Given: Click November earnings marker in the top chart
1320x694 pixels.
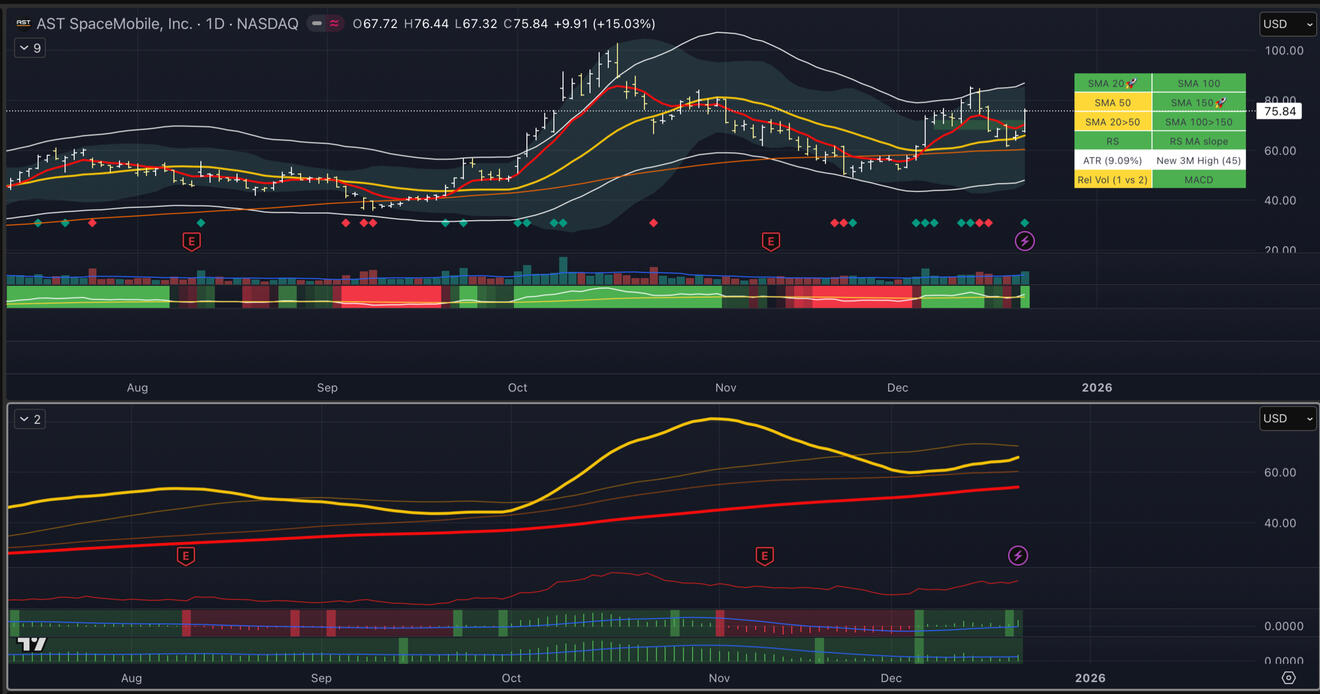Looking at the screenshot, I should [770, 240].
